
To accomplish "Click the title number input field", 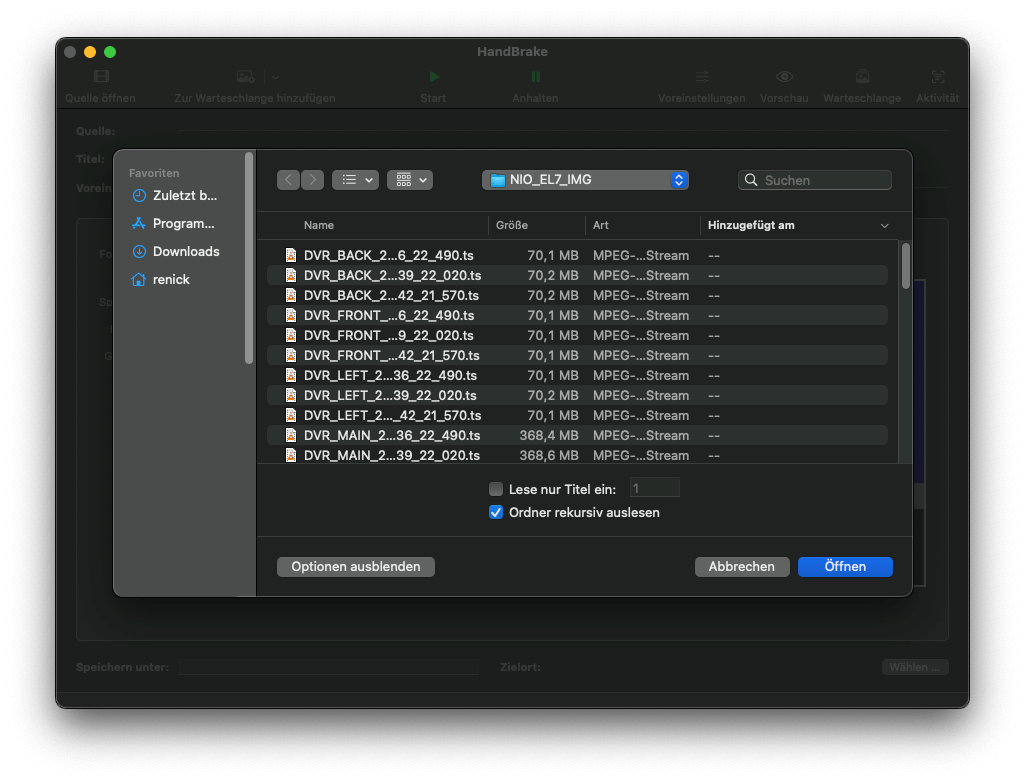I will pyautogui.click(x=654, y=488).
